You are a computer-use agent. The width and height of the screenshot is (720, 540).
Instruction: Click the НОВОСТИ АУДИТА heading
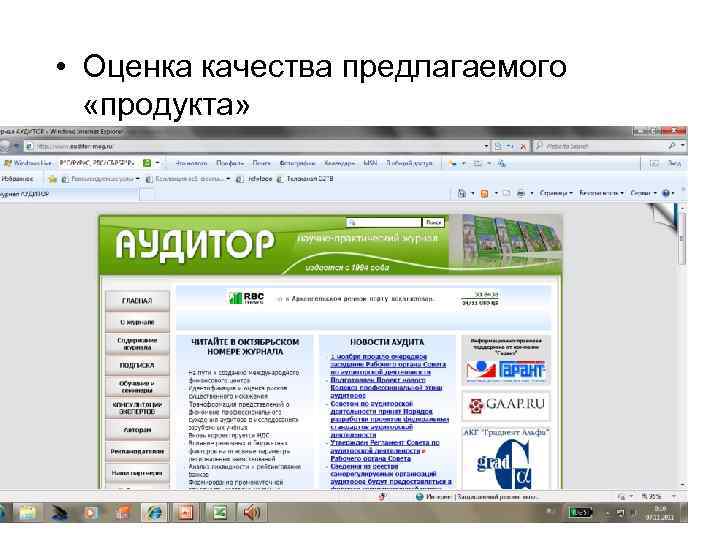(x=387, y=342)
